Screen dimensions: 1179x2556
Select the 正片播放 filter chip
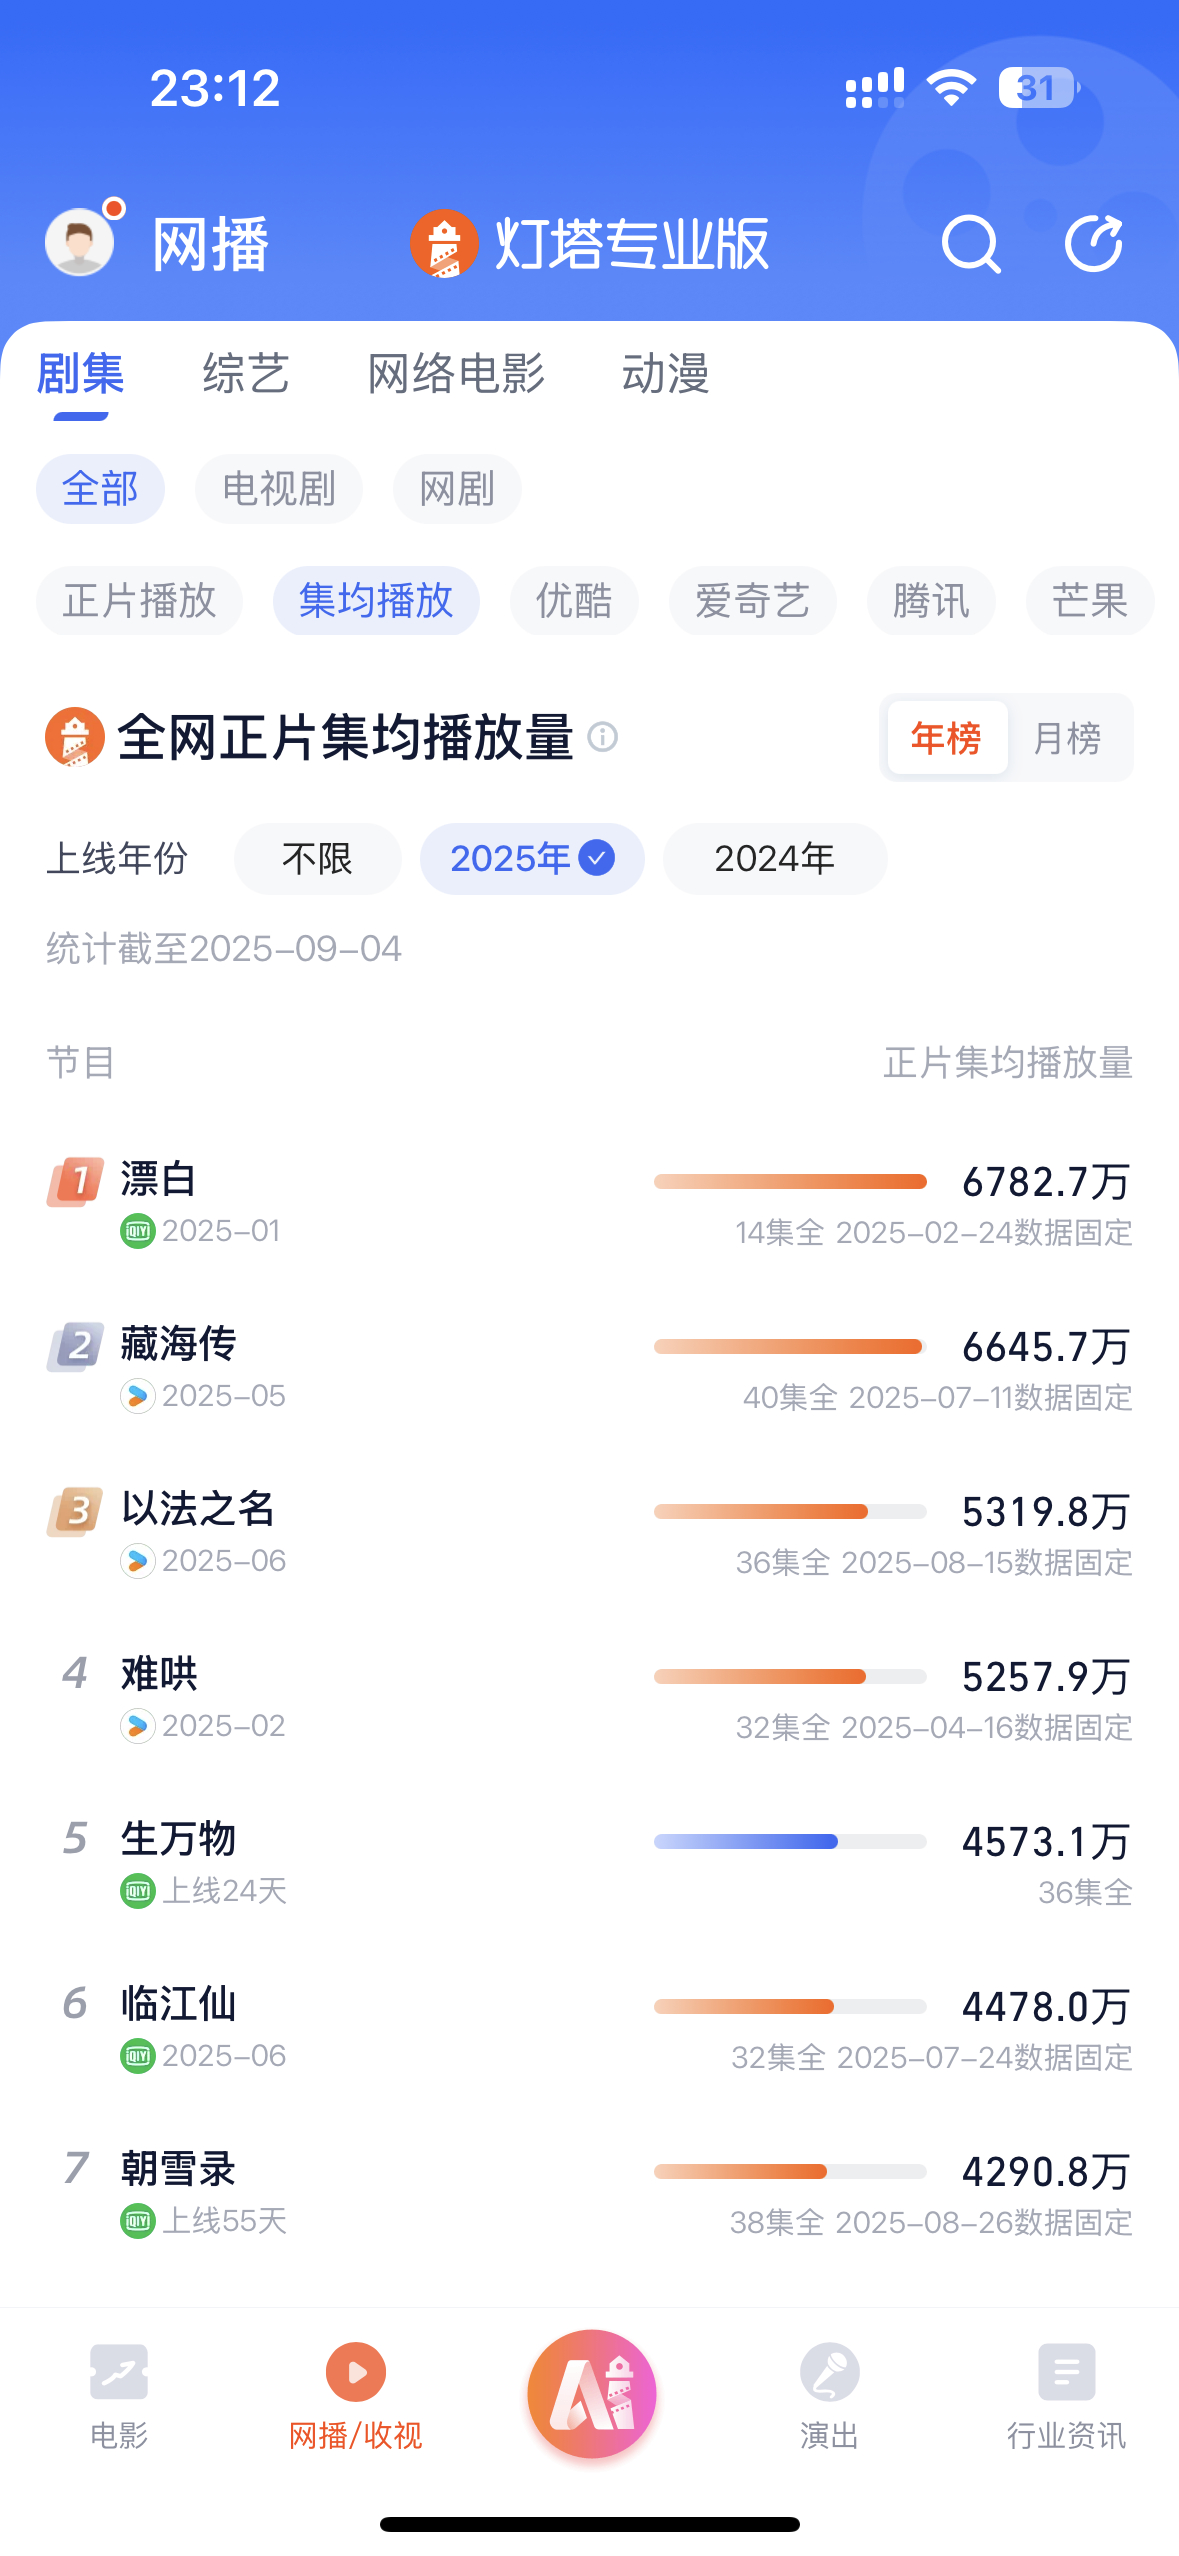coord(139,601)
